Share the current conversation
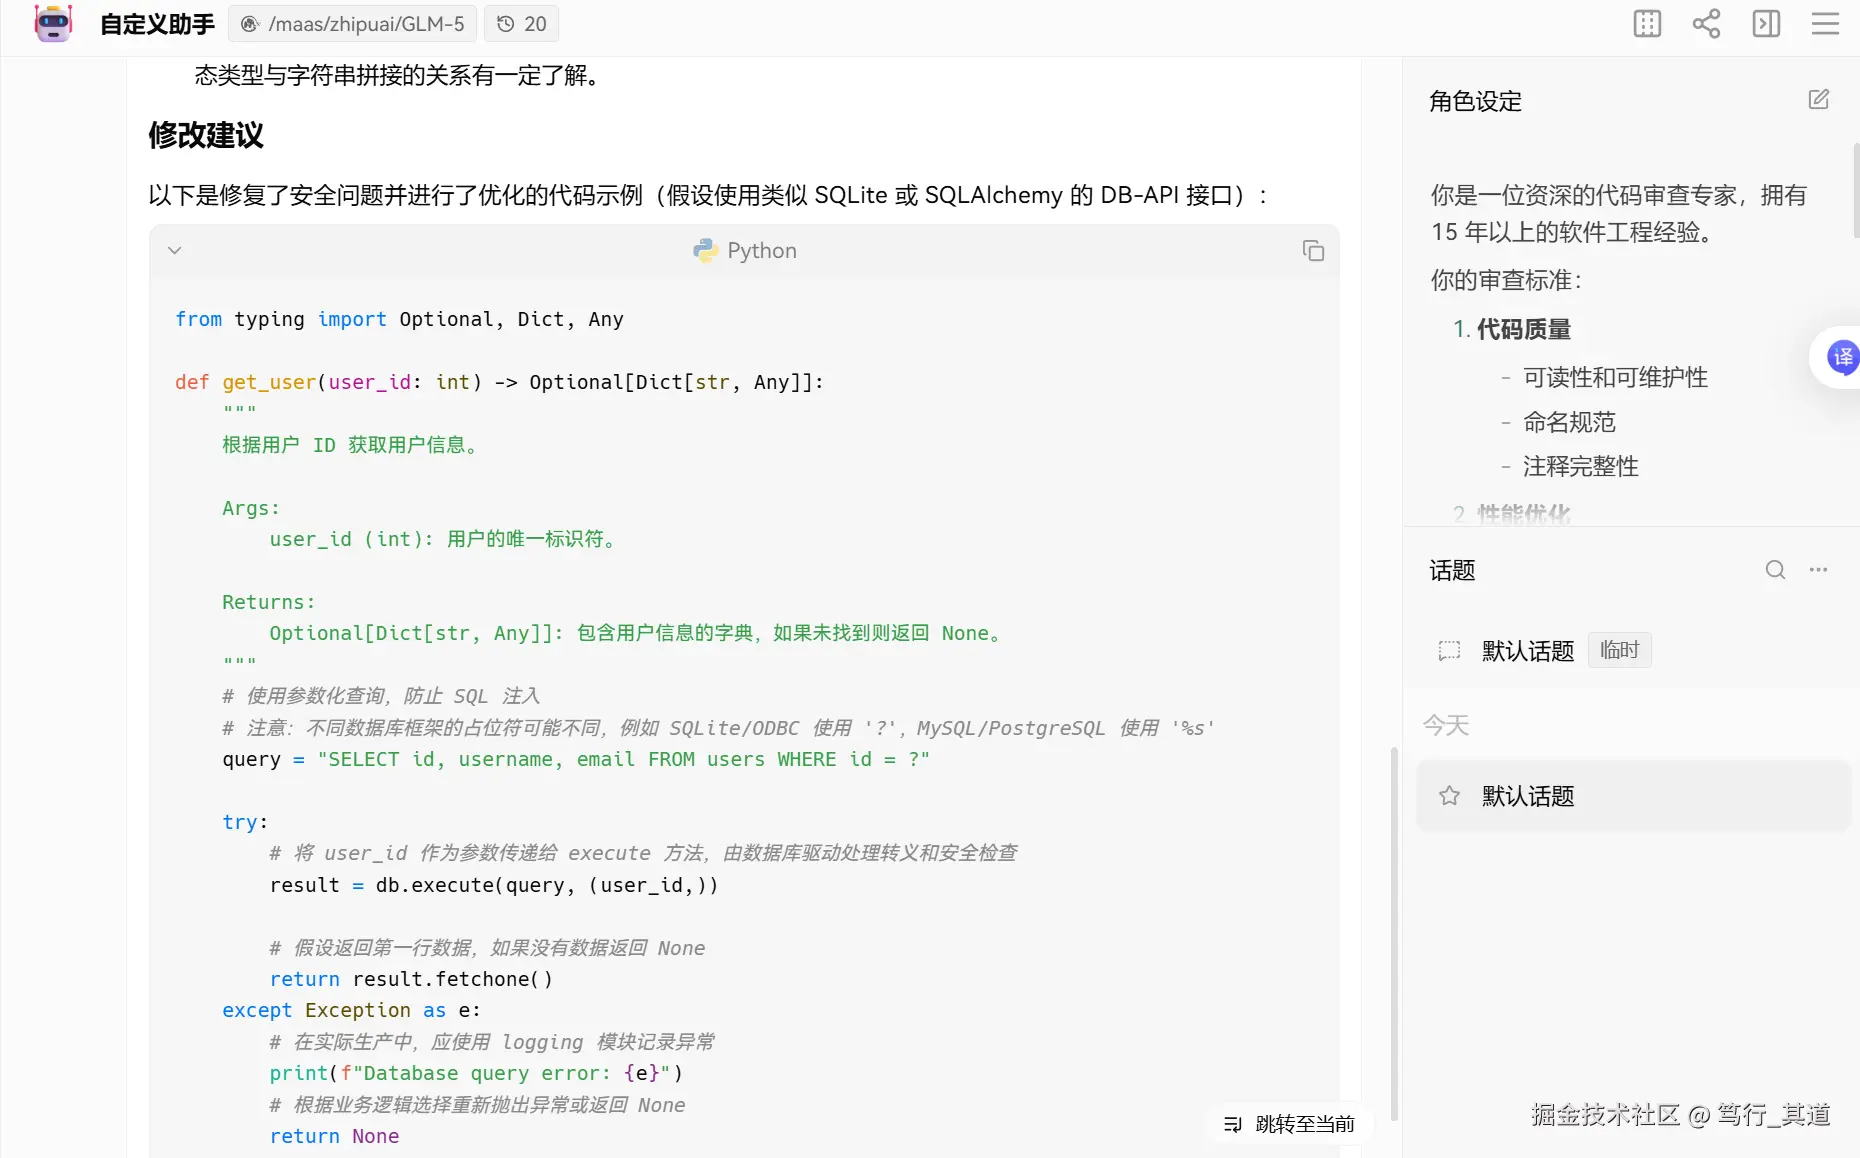Viewport: 1860px width, 1158px height. tap(1706, 23)
